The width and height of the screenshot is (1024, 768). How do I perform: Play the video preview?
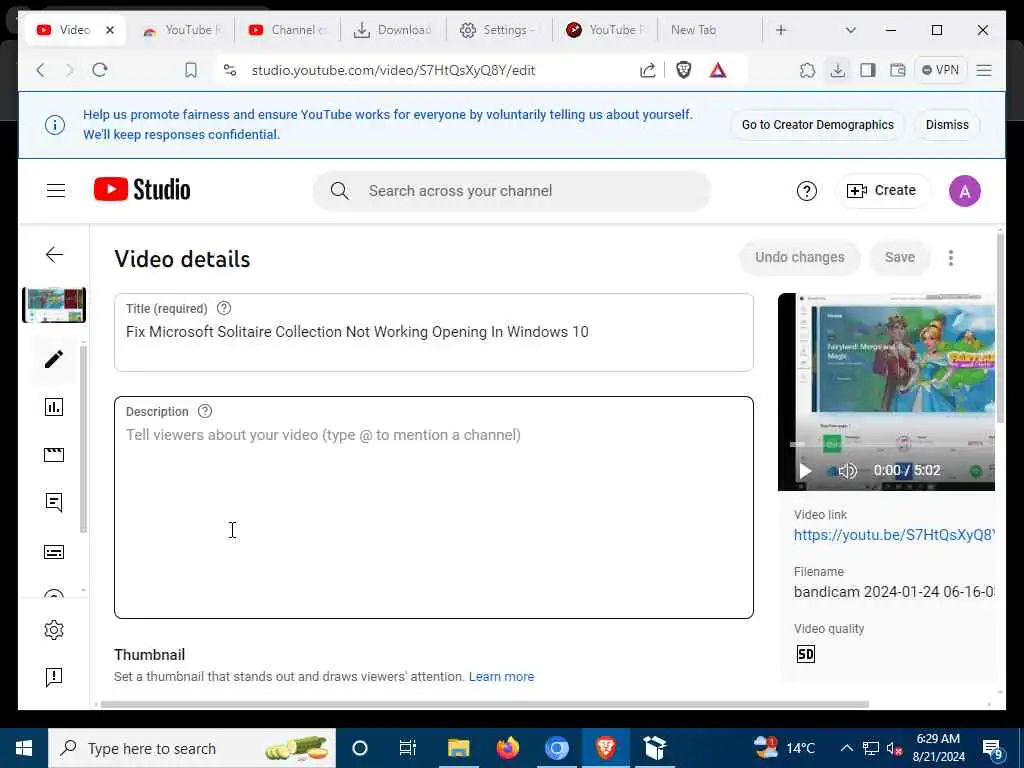pyautogui.click(x=805, y=470)
